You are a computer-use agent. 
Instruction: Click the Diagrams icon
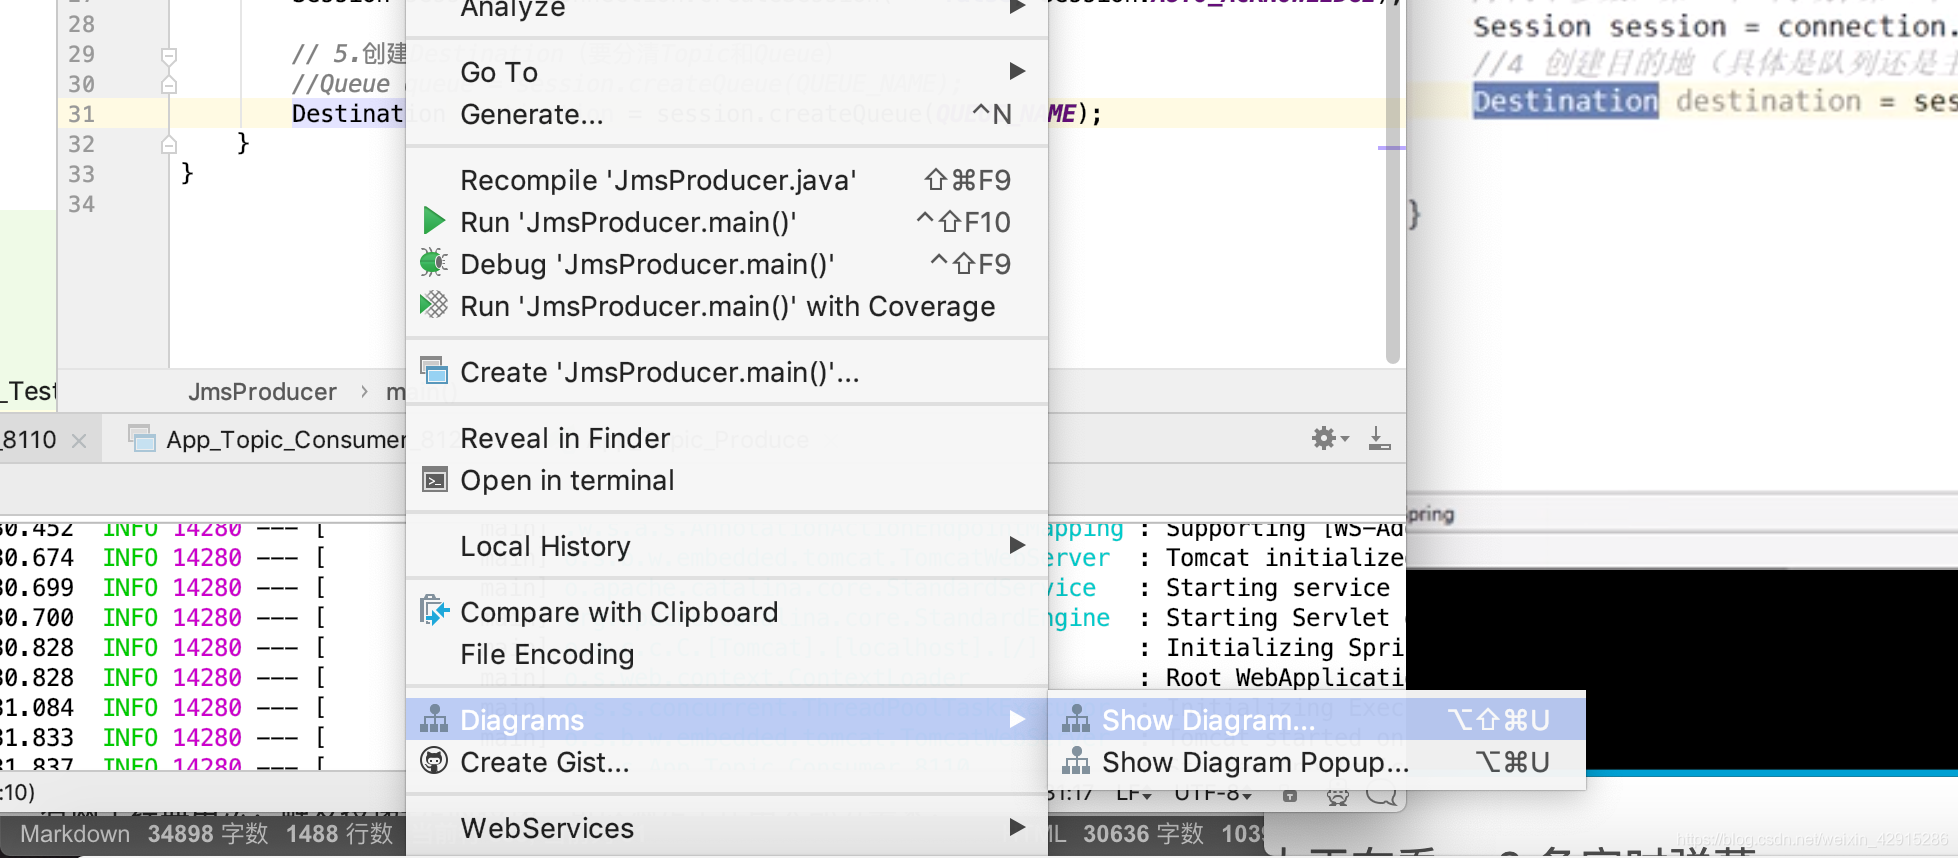(x=434, y=719)
